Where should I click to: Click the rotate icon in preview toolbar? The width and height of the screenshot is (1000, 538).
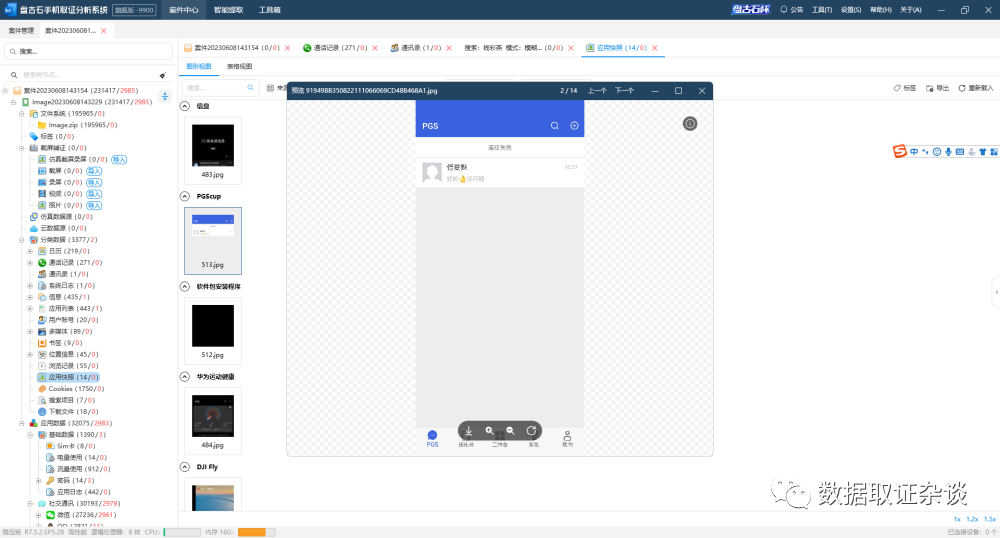click(532, 431)
